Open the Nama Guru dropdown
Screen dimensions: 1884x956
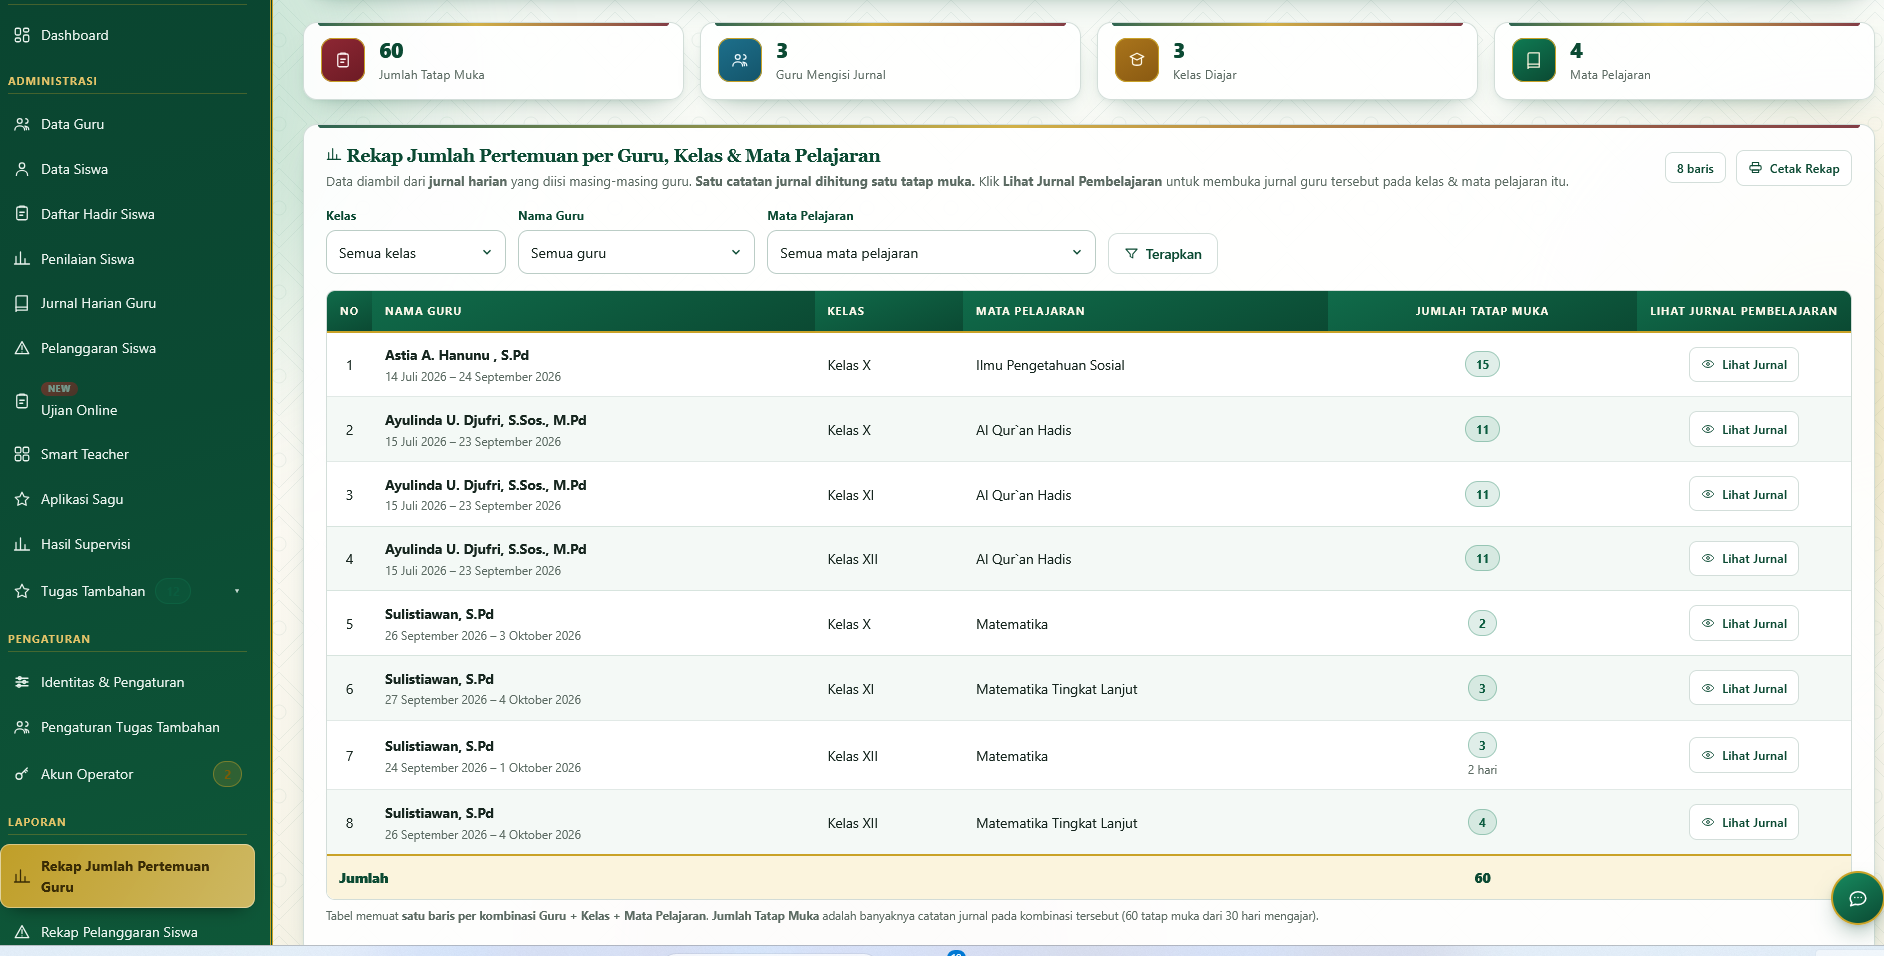click(x=636, y=252)
